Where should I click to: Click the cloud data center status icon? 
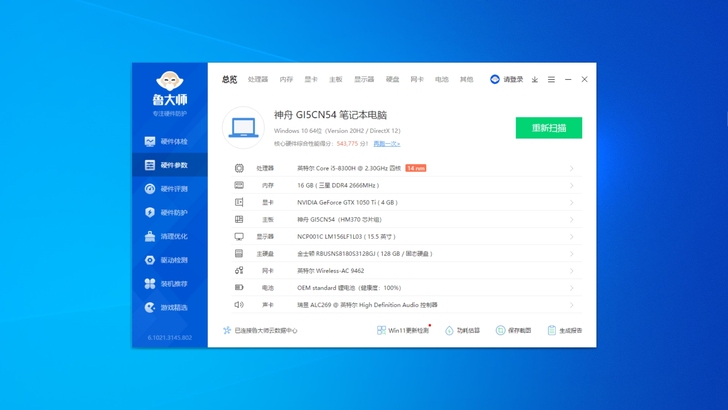pyautogui.click(x=227, y=330)
